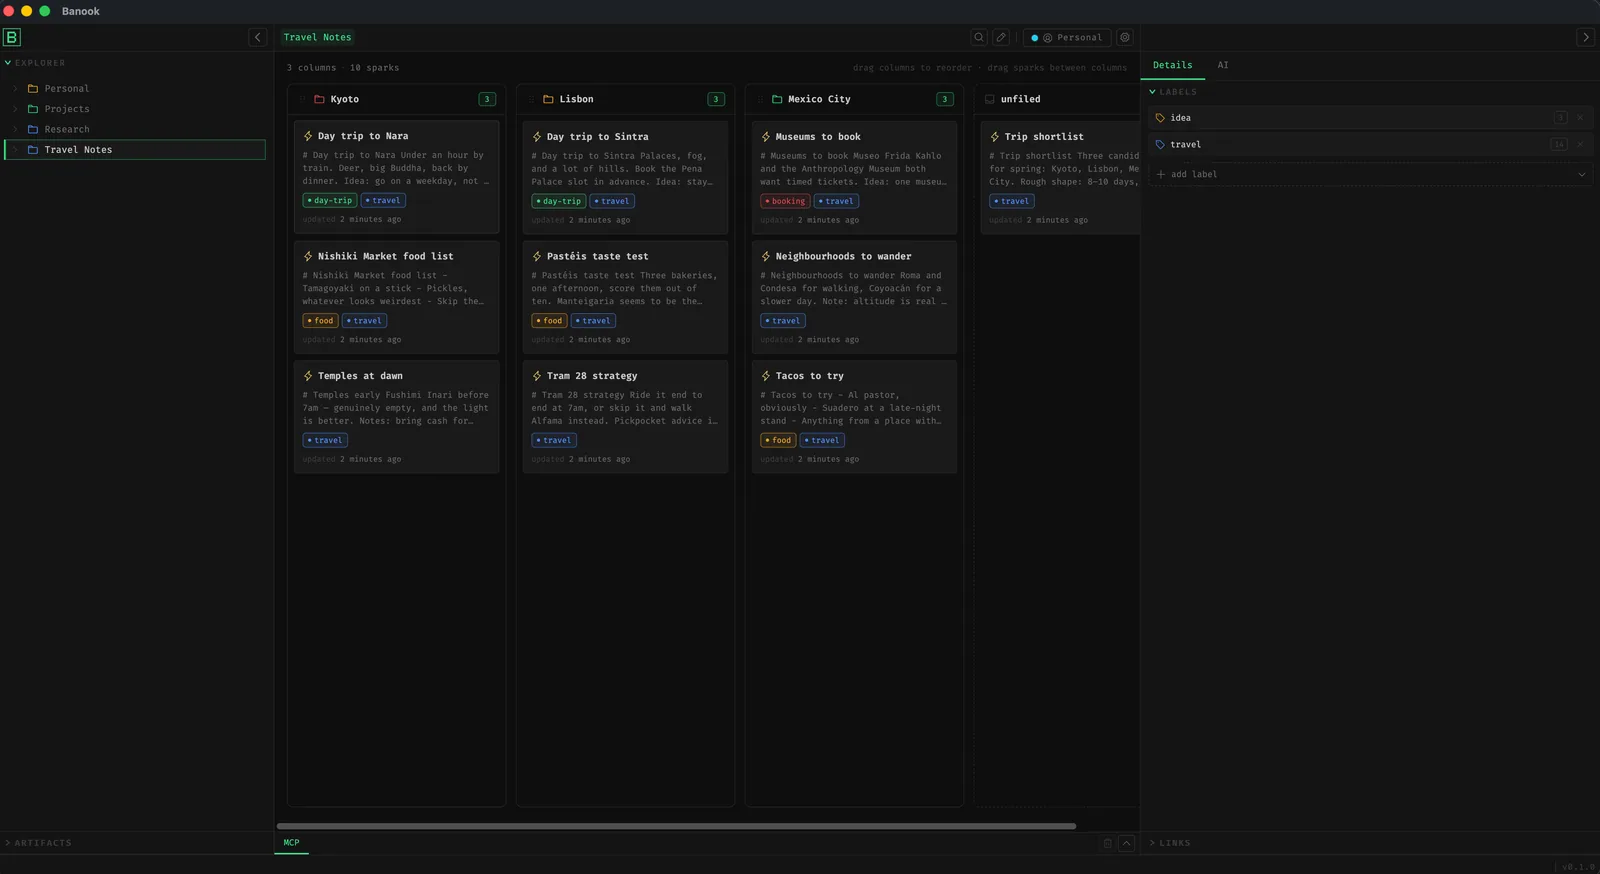
Task: Expand the bottom MCP panel
Action: [x=1127, y=843]
